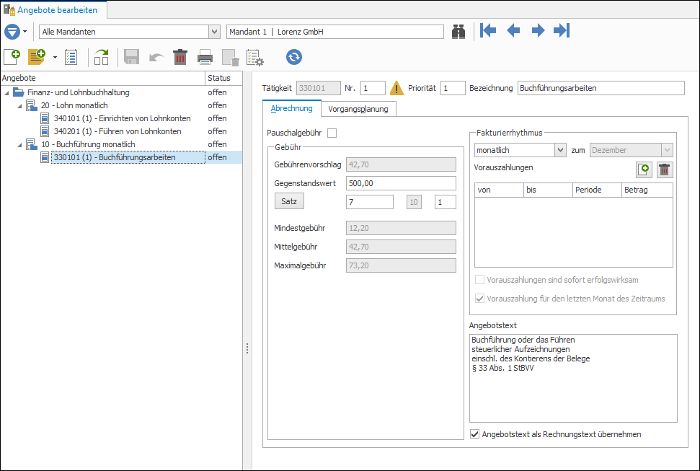Click the Mandant 1 Lorenz GmbH field
This screenshot has height=471, width=700.
tap(335, 32)
